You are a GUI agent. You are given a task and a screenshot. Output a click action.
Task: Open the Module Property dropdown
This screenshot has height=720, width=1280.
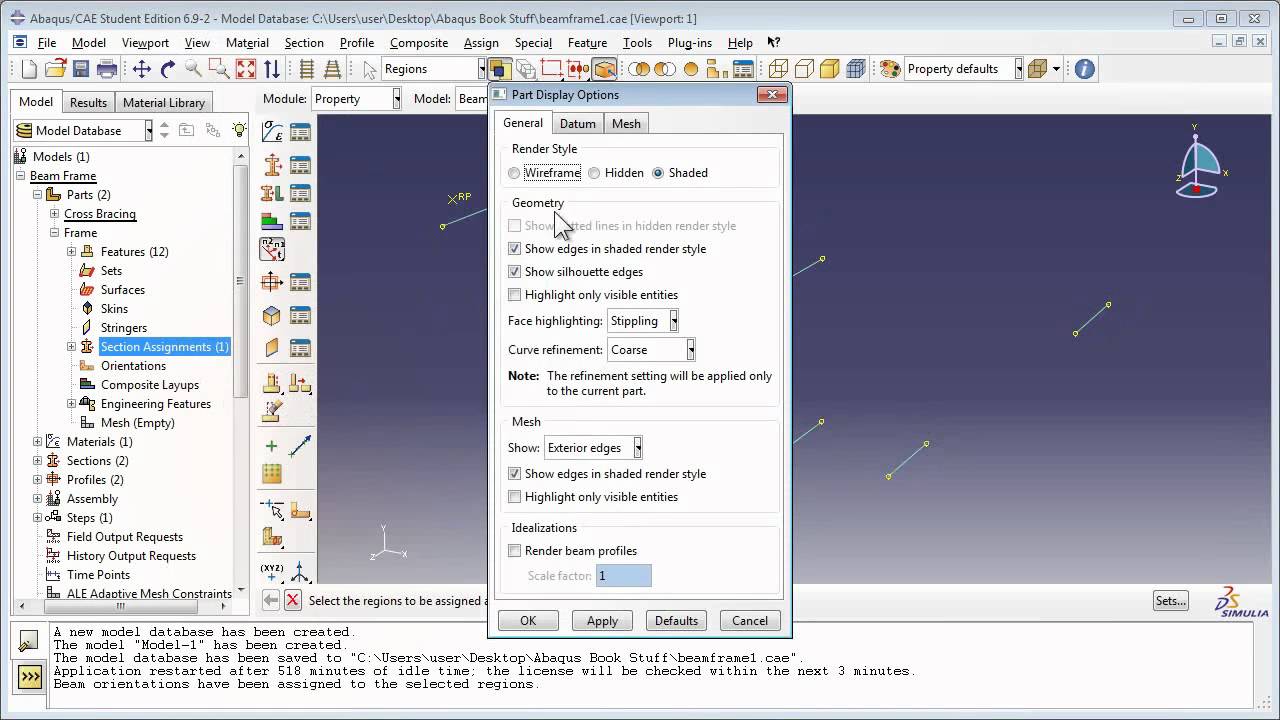(x=356, y=99)
